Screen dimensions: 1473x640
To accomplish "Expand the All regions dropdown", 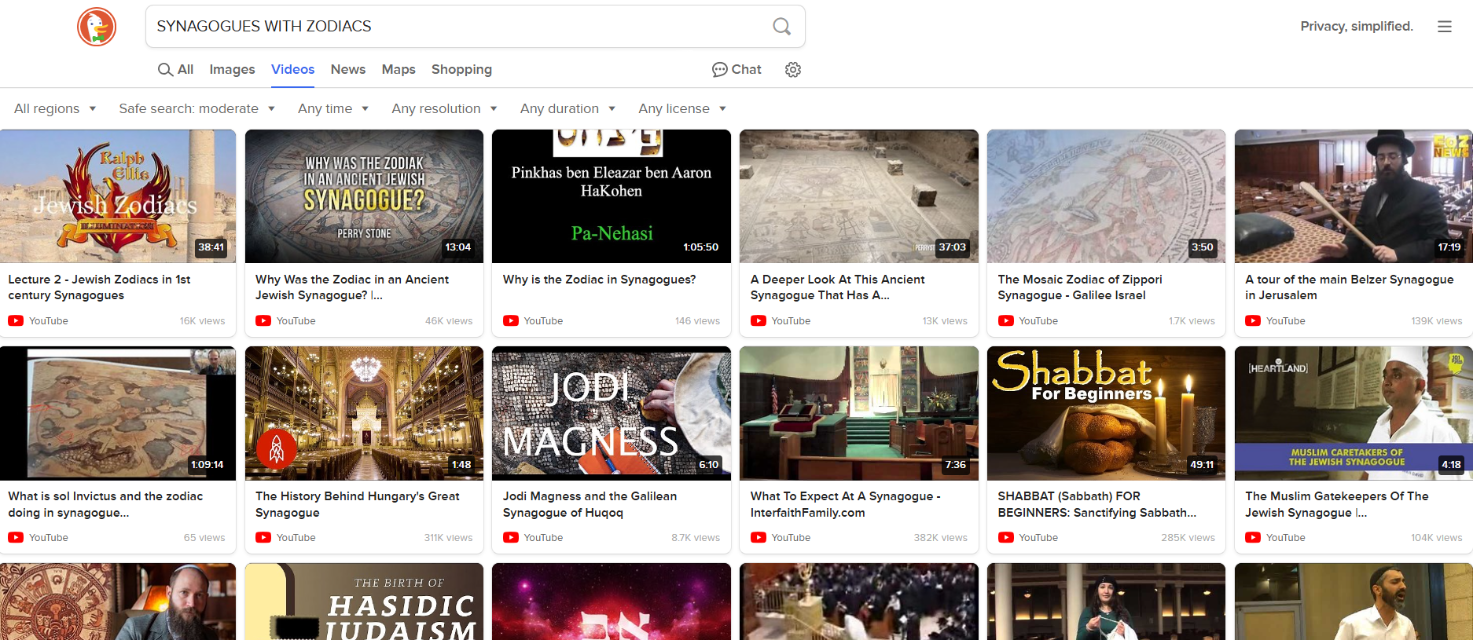I will (x=55, y=109).
